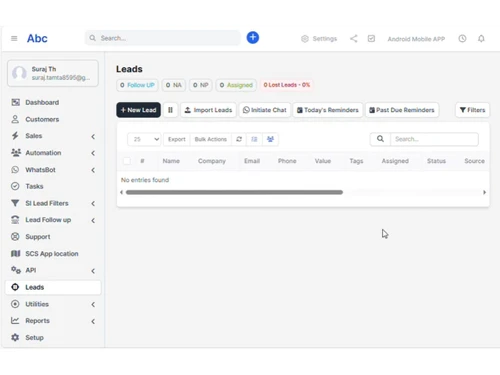Click the group users icon in table toolbar
This screenshot has width=500, height=375.
pyautogui.click(x=270, y=139)
